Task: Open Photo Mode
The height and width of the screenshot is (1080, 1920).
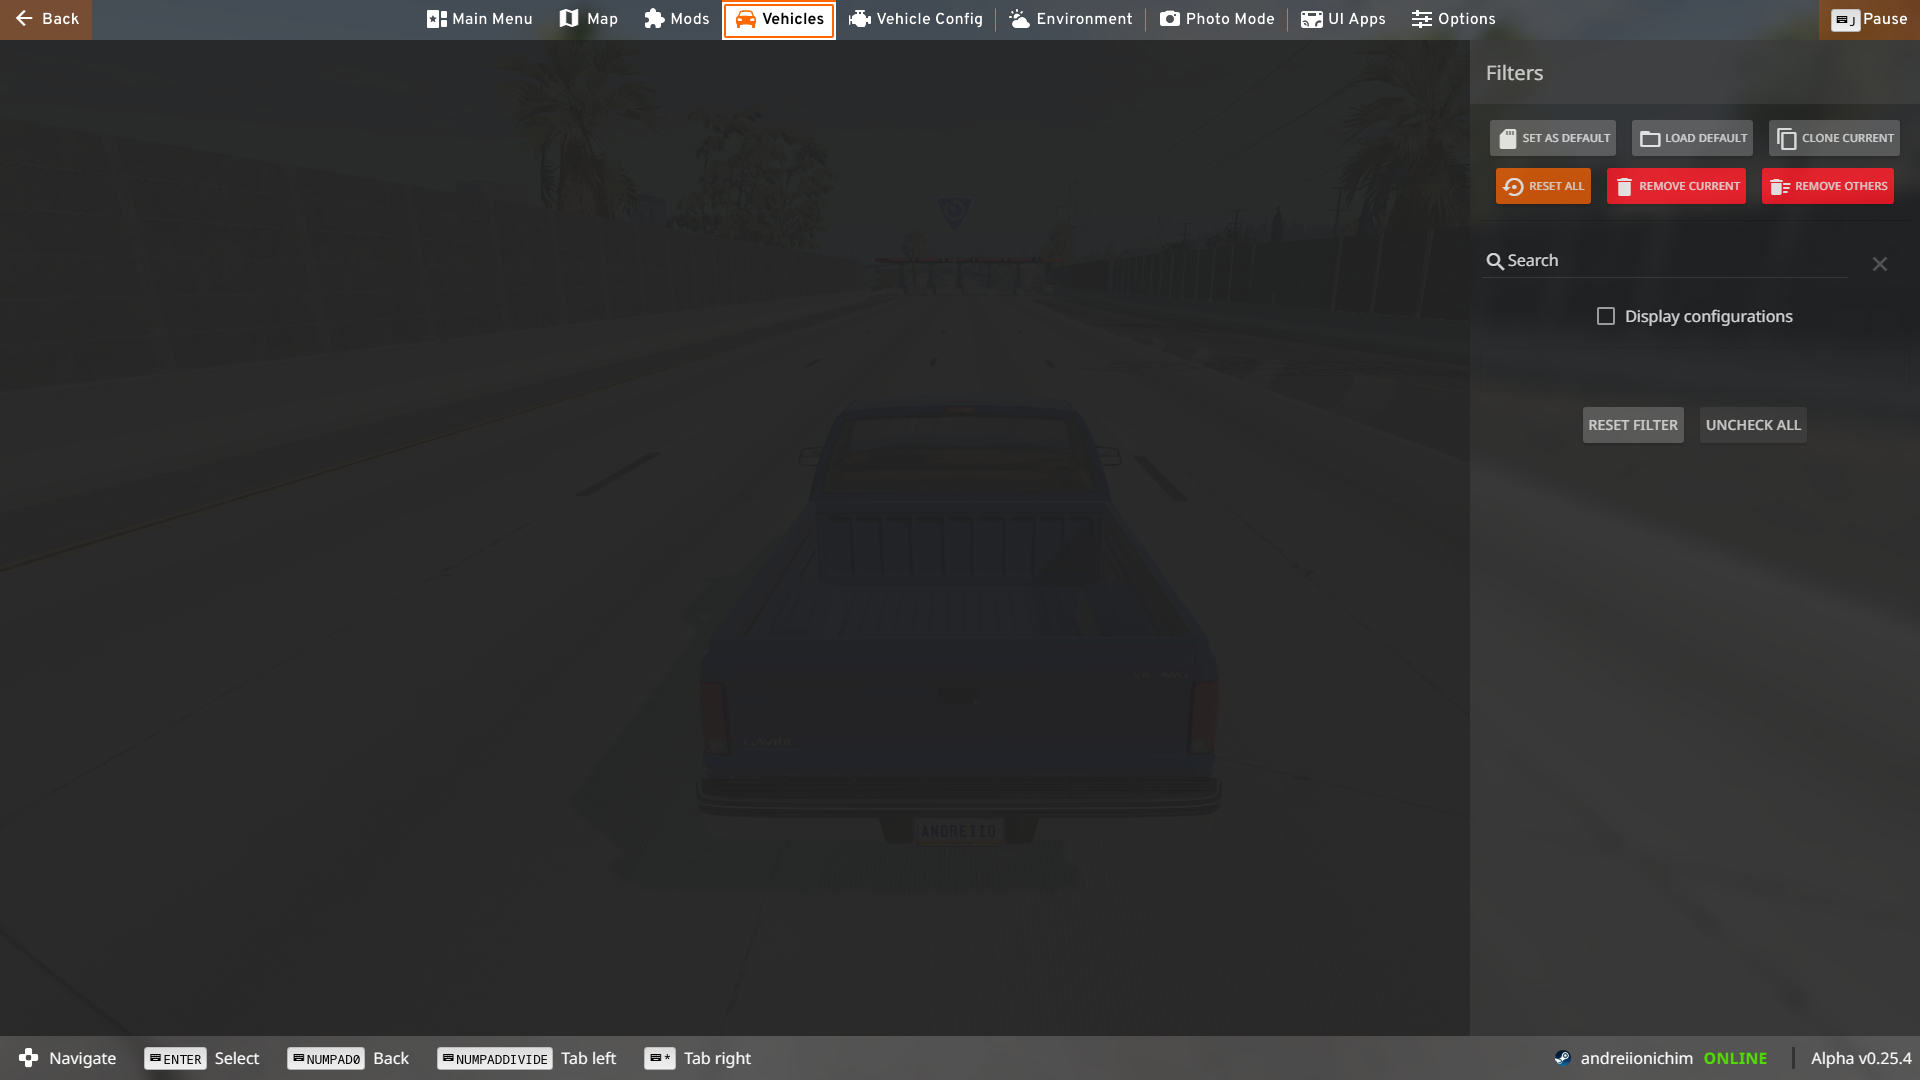Action: click(x=1217, y=19)
